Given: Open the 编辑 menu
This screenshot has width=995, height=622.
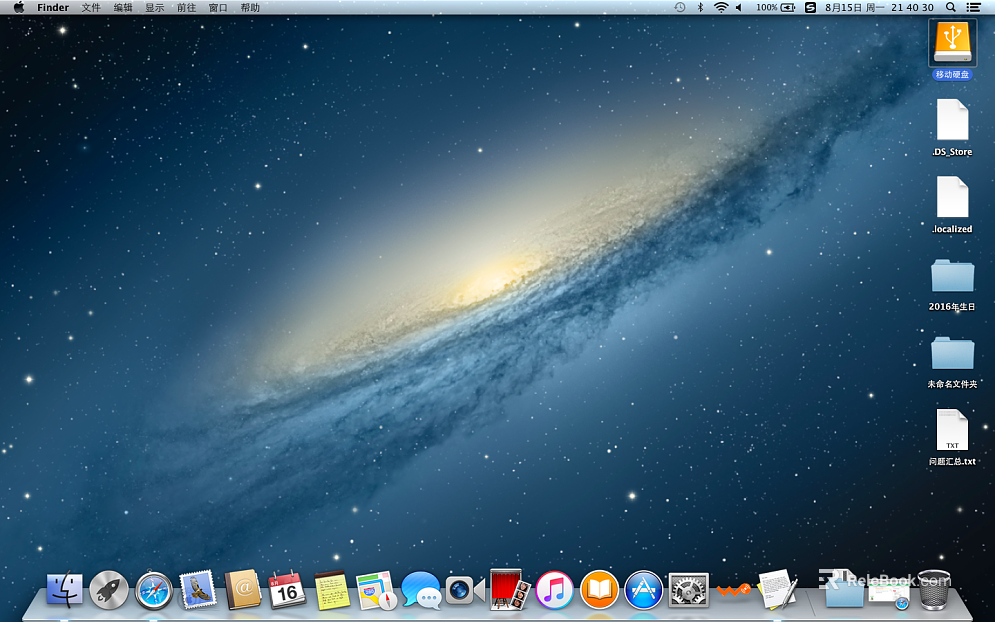Looking at the screenshot, I should pyautogui.click(x=123, y=8).
